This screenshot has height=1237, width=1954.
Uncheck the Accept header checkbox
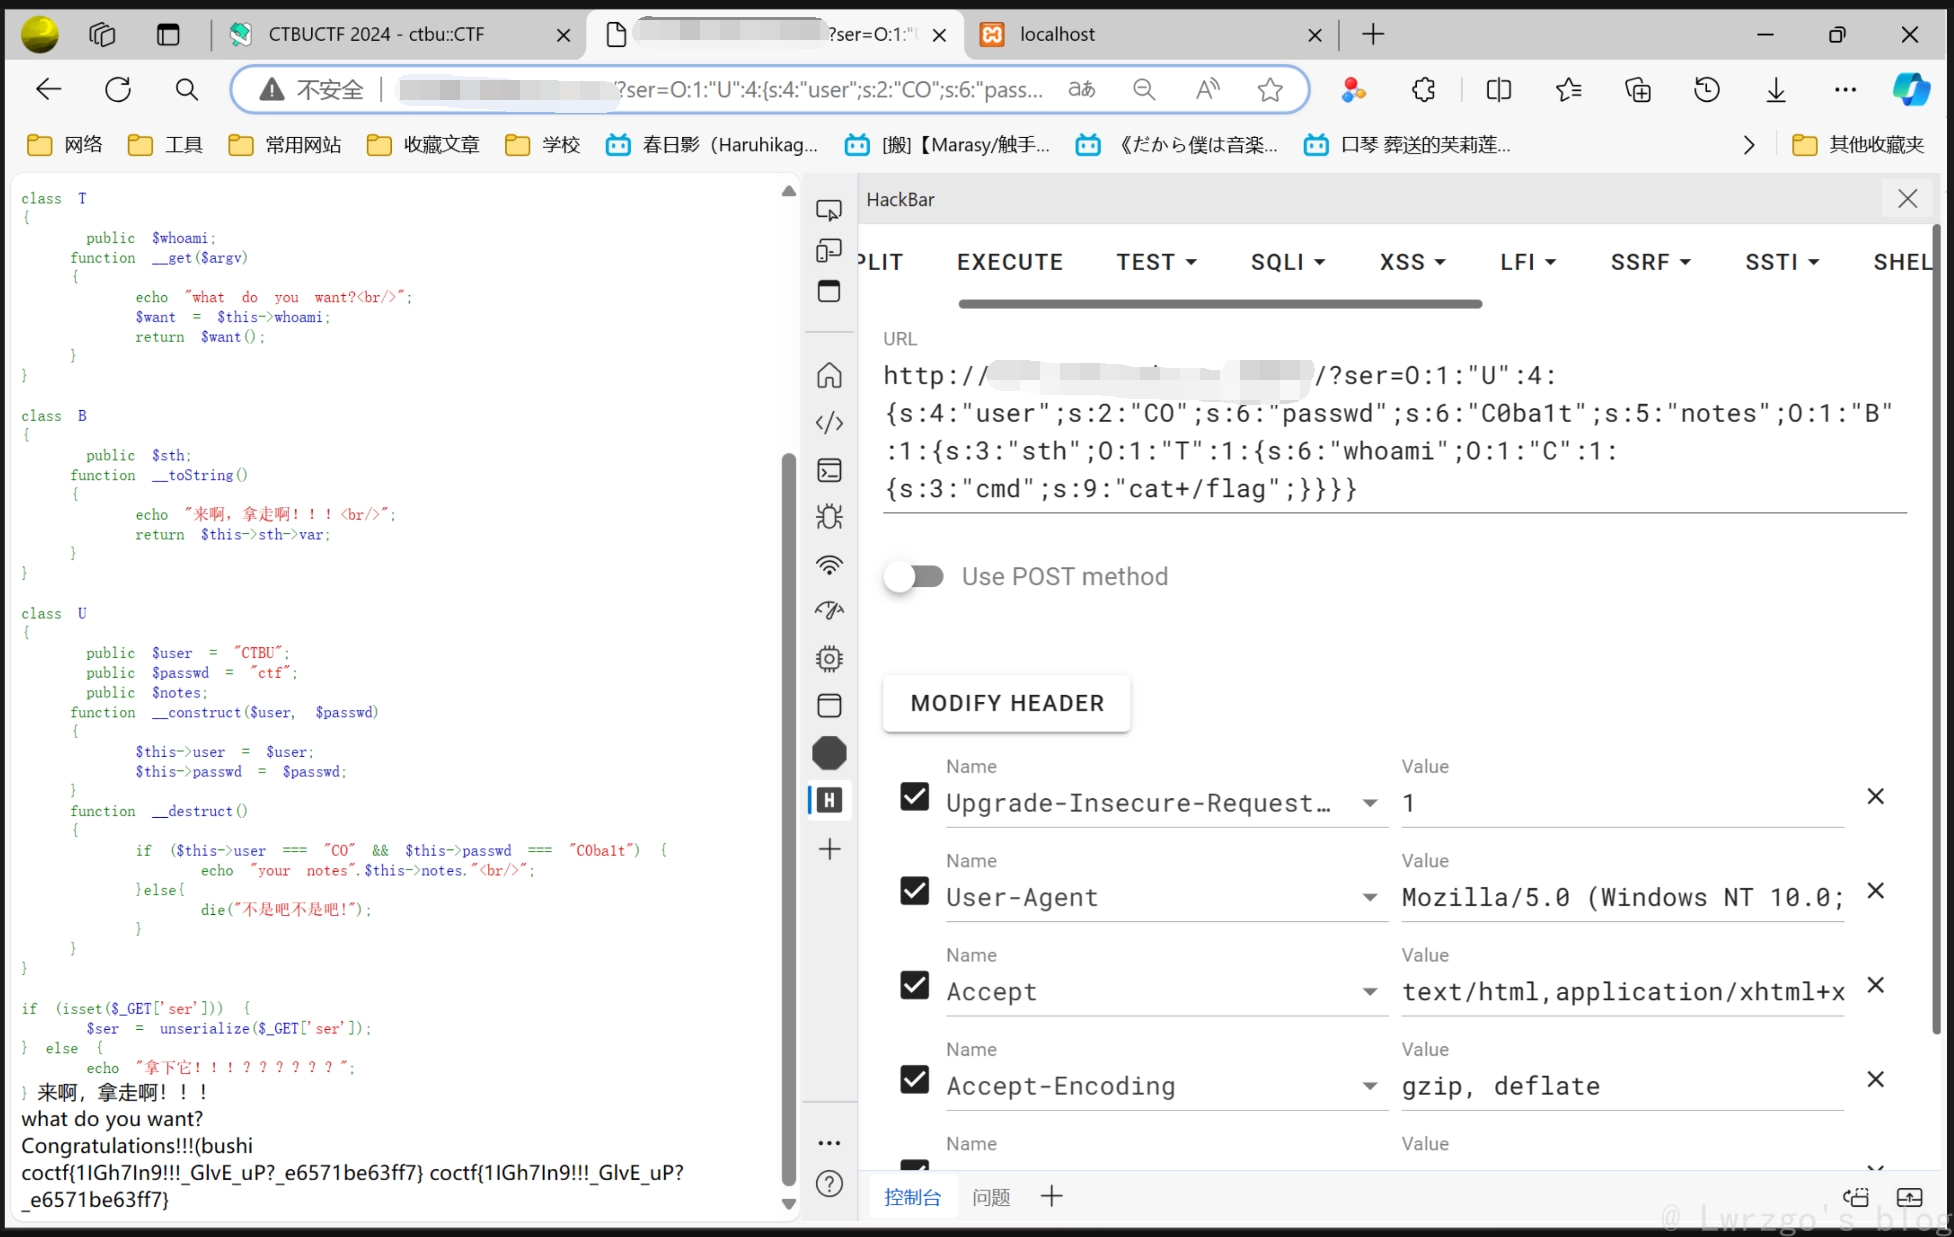click(914, 985)
